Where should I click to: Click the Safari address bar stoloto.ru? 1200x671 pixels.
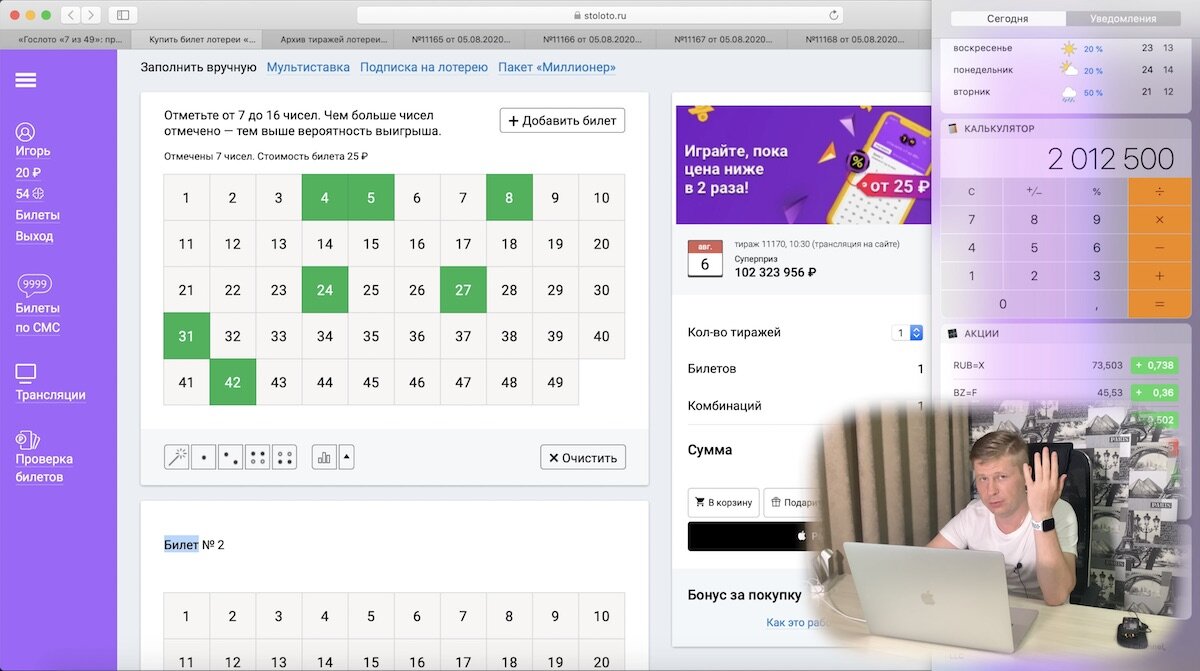[600, 15]
